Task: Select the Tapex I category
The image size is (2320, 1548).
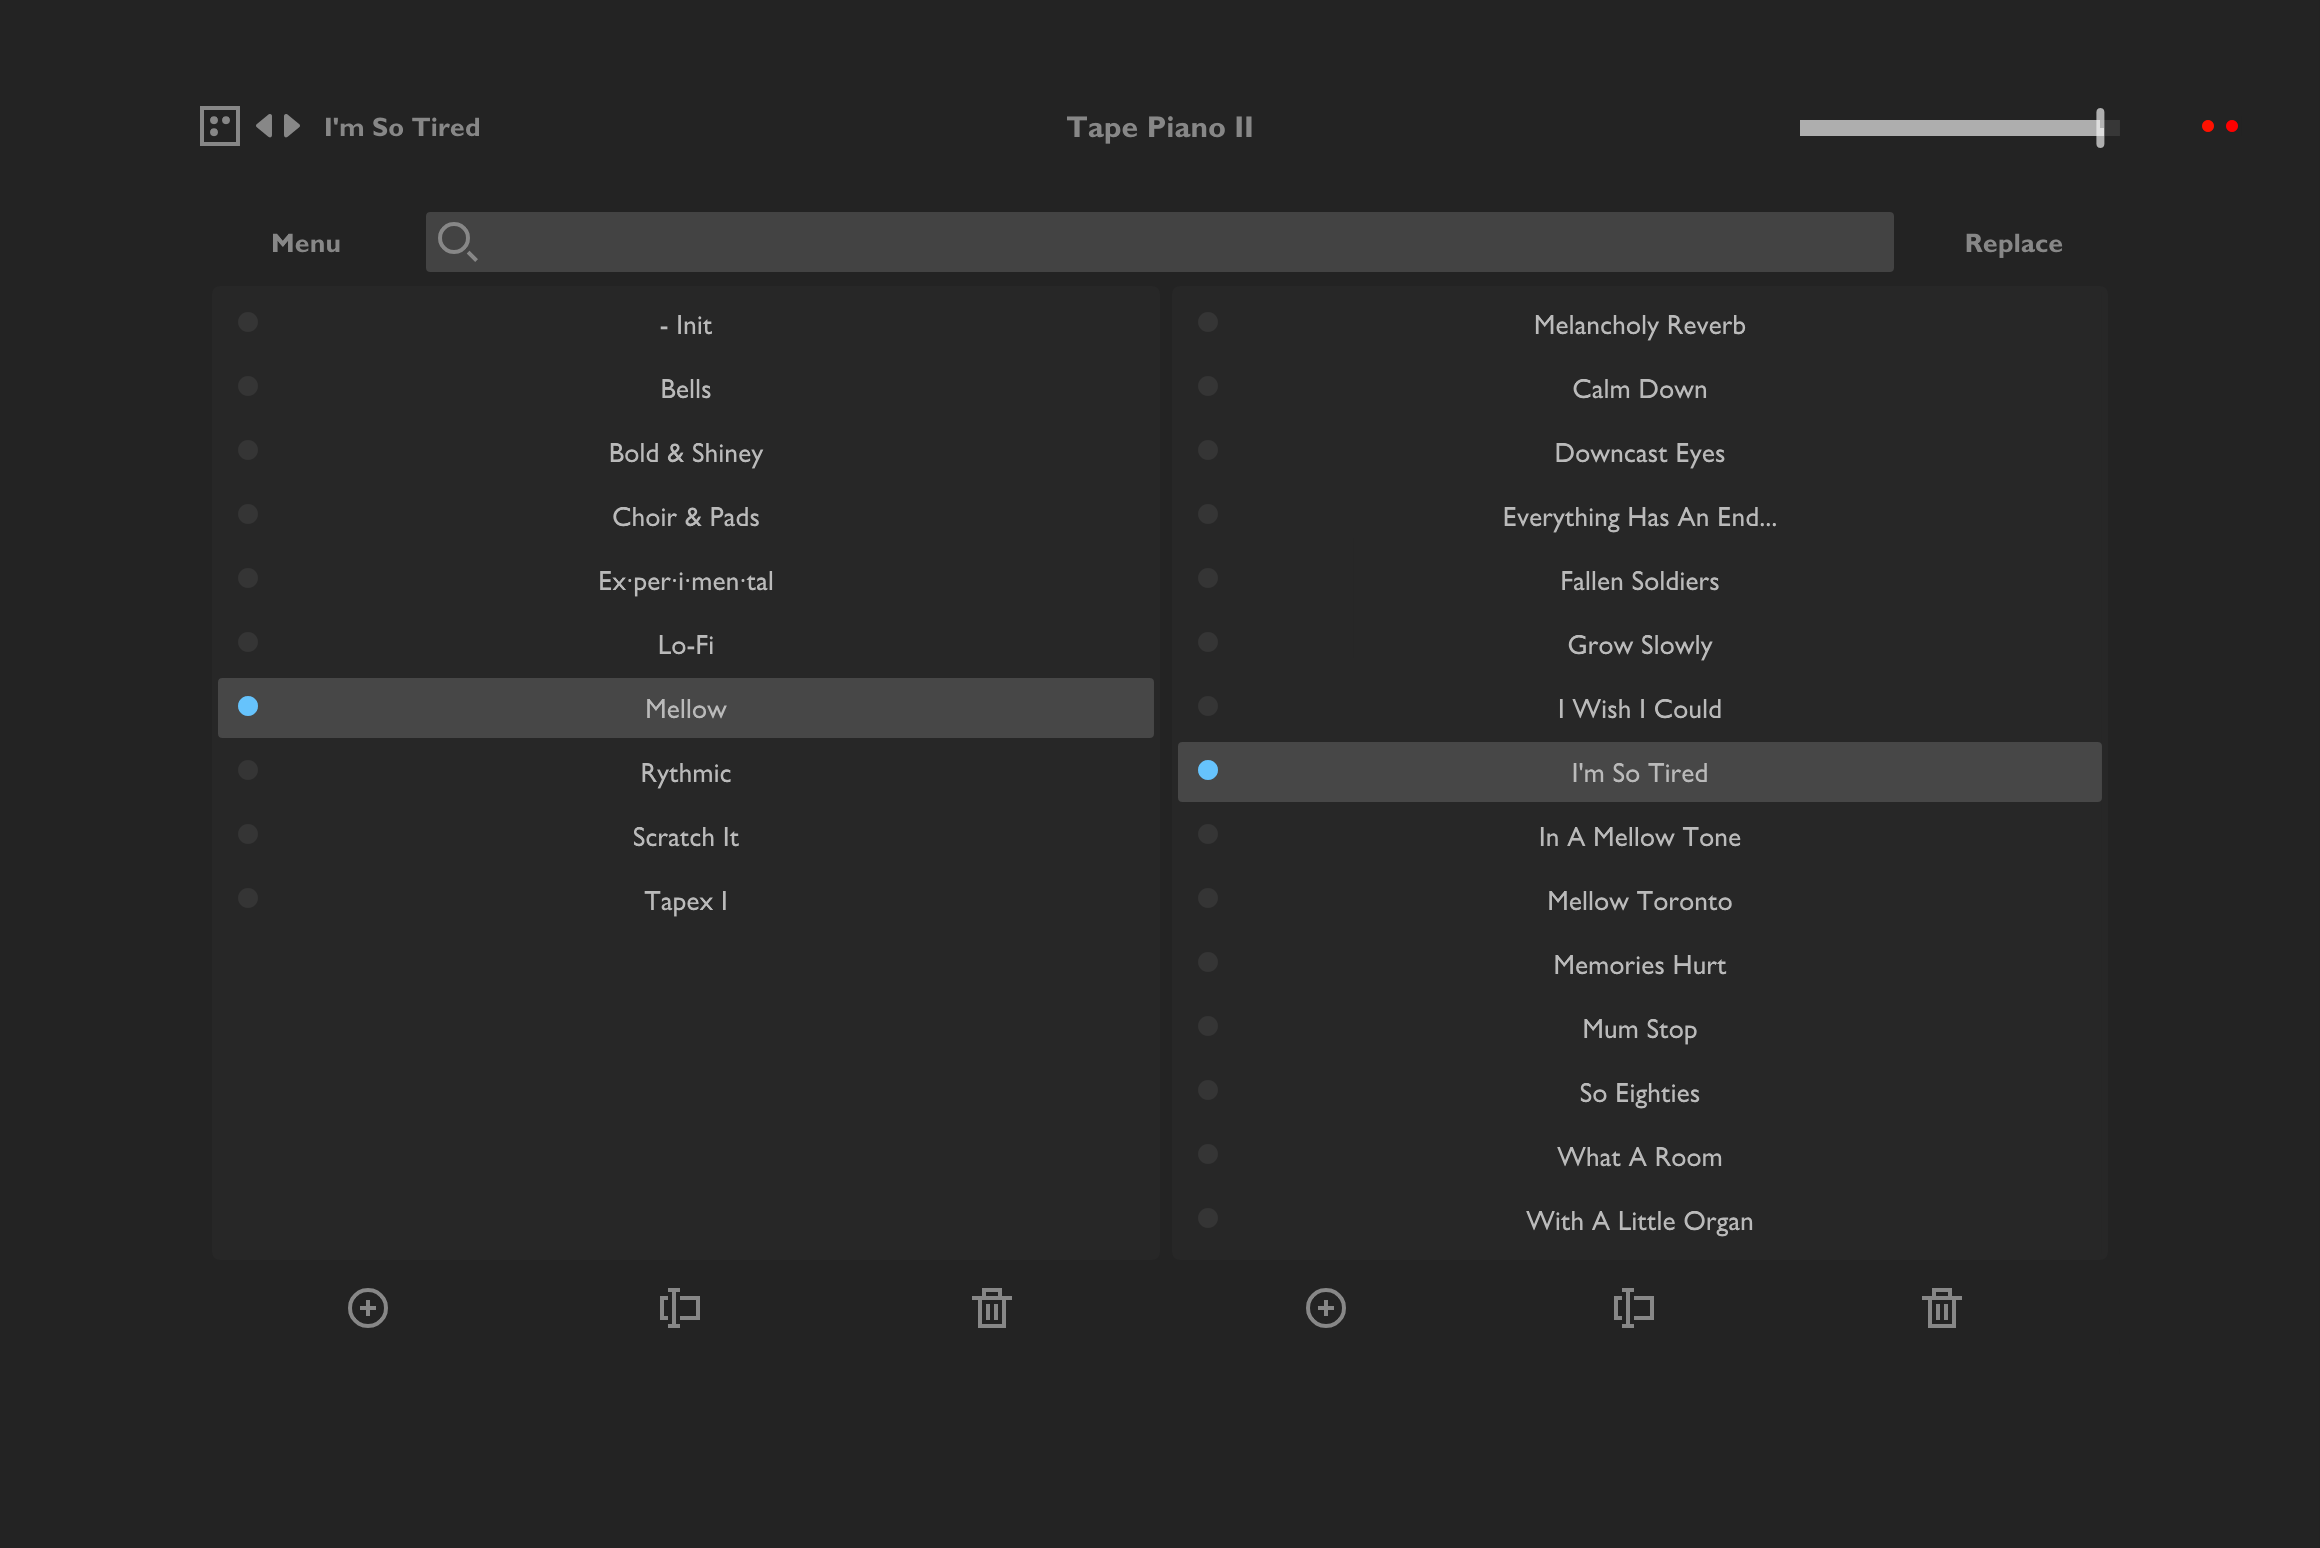Action: coord(686,900)
